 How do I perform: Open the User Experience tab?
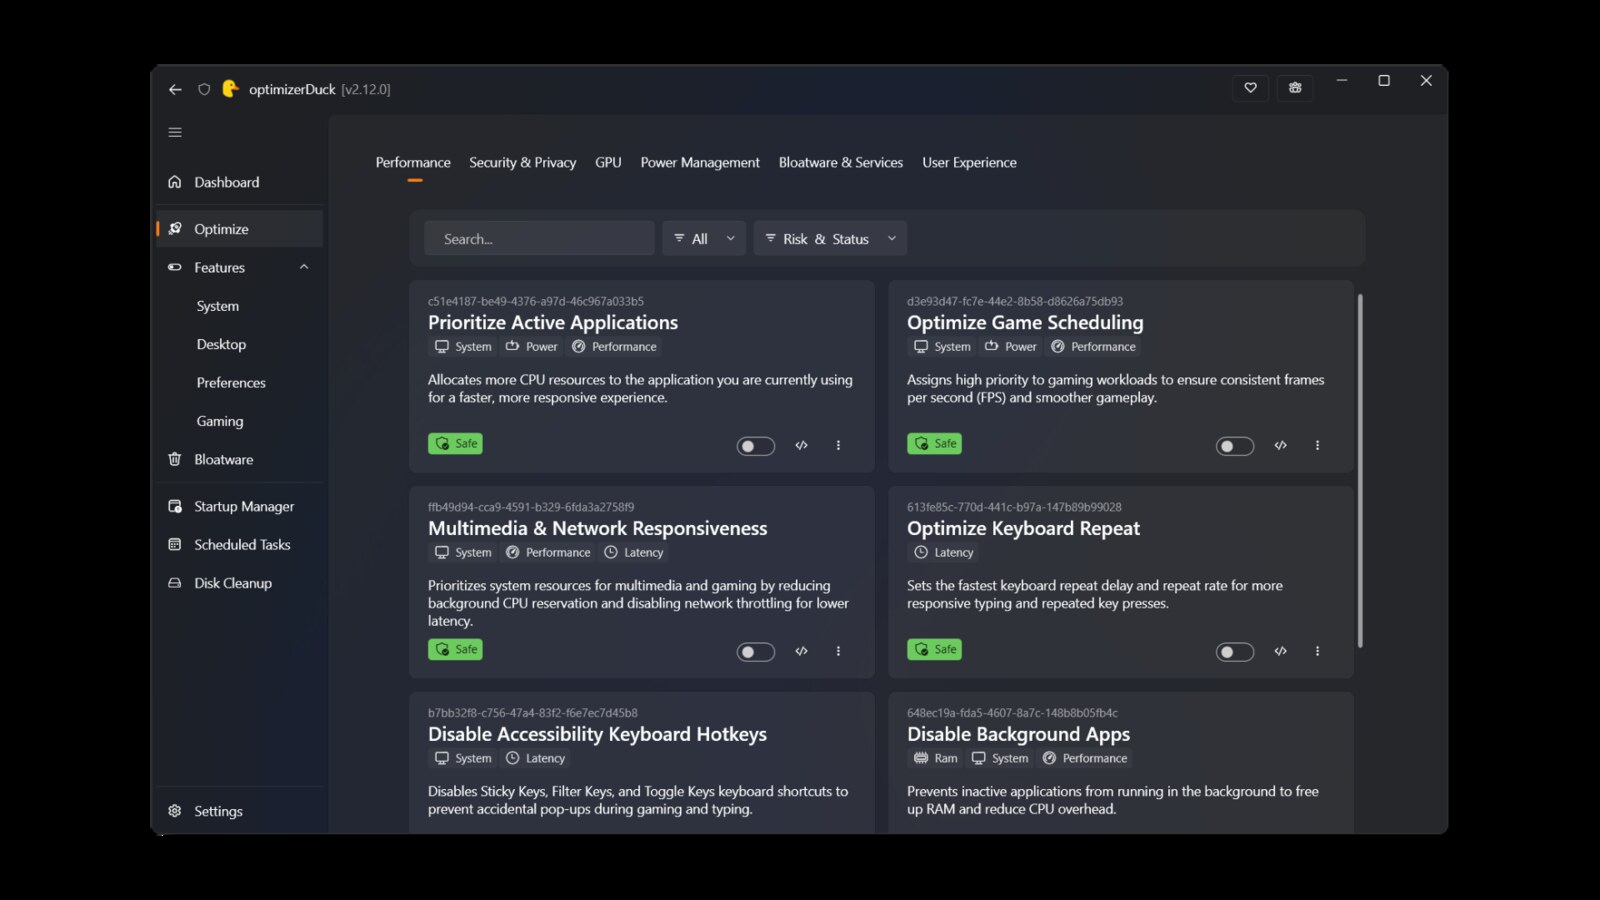pos(969,162)
